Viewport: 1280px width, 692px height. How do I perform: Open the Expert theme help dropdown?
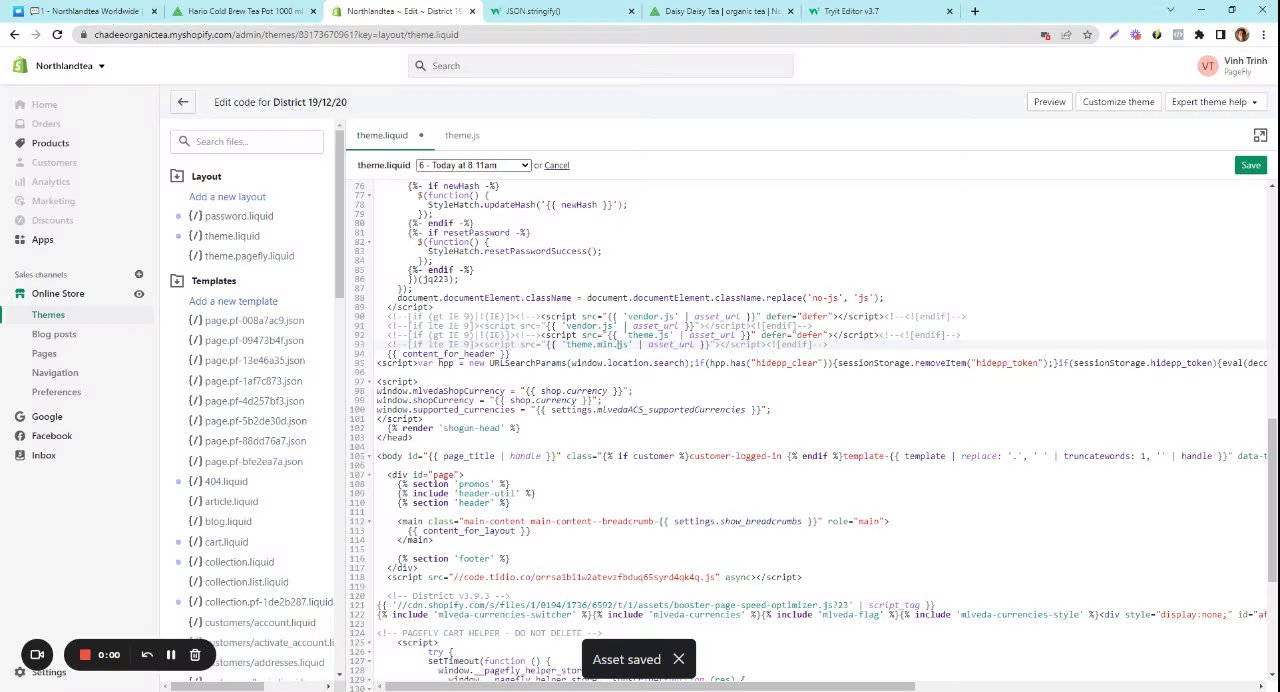(1214, 102)
